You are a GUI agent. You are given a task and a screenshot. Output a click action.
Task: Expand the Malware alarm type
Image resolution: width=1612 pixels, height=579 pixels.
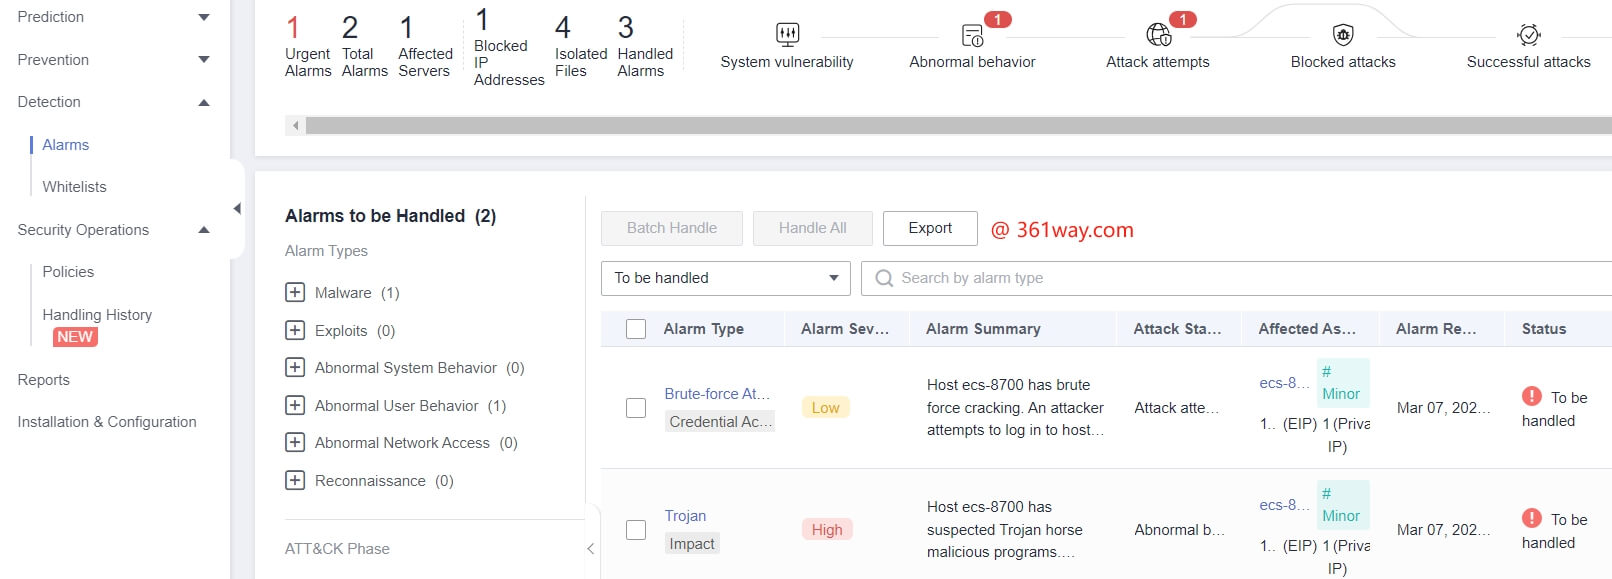pos(295,293)
